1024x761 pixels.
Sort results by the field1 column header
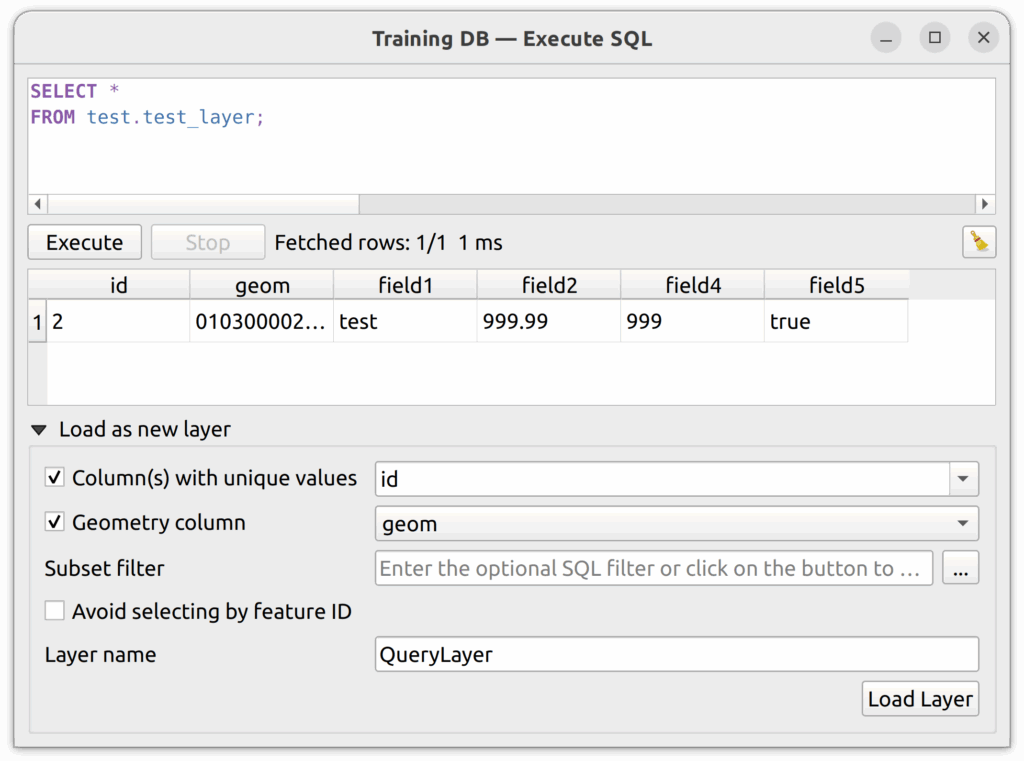405,286
